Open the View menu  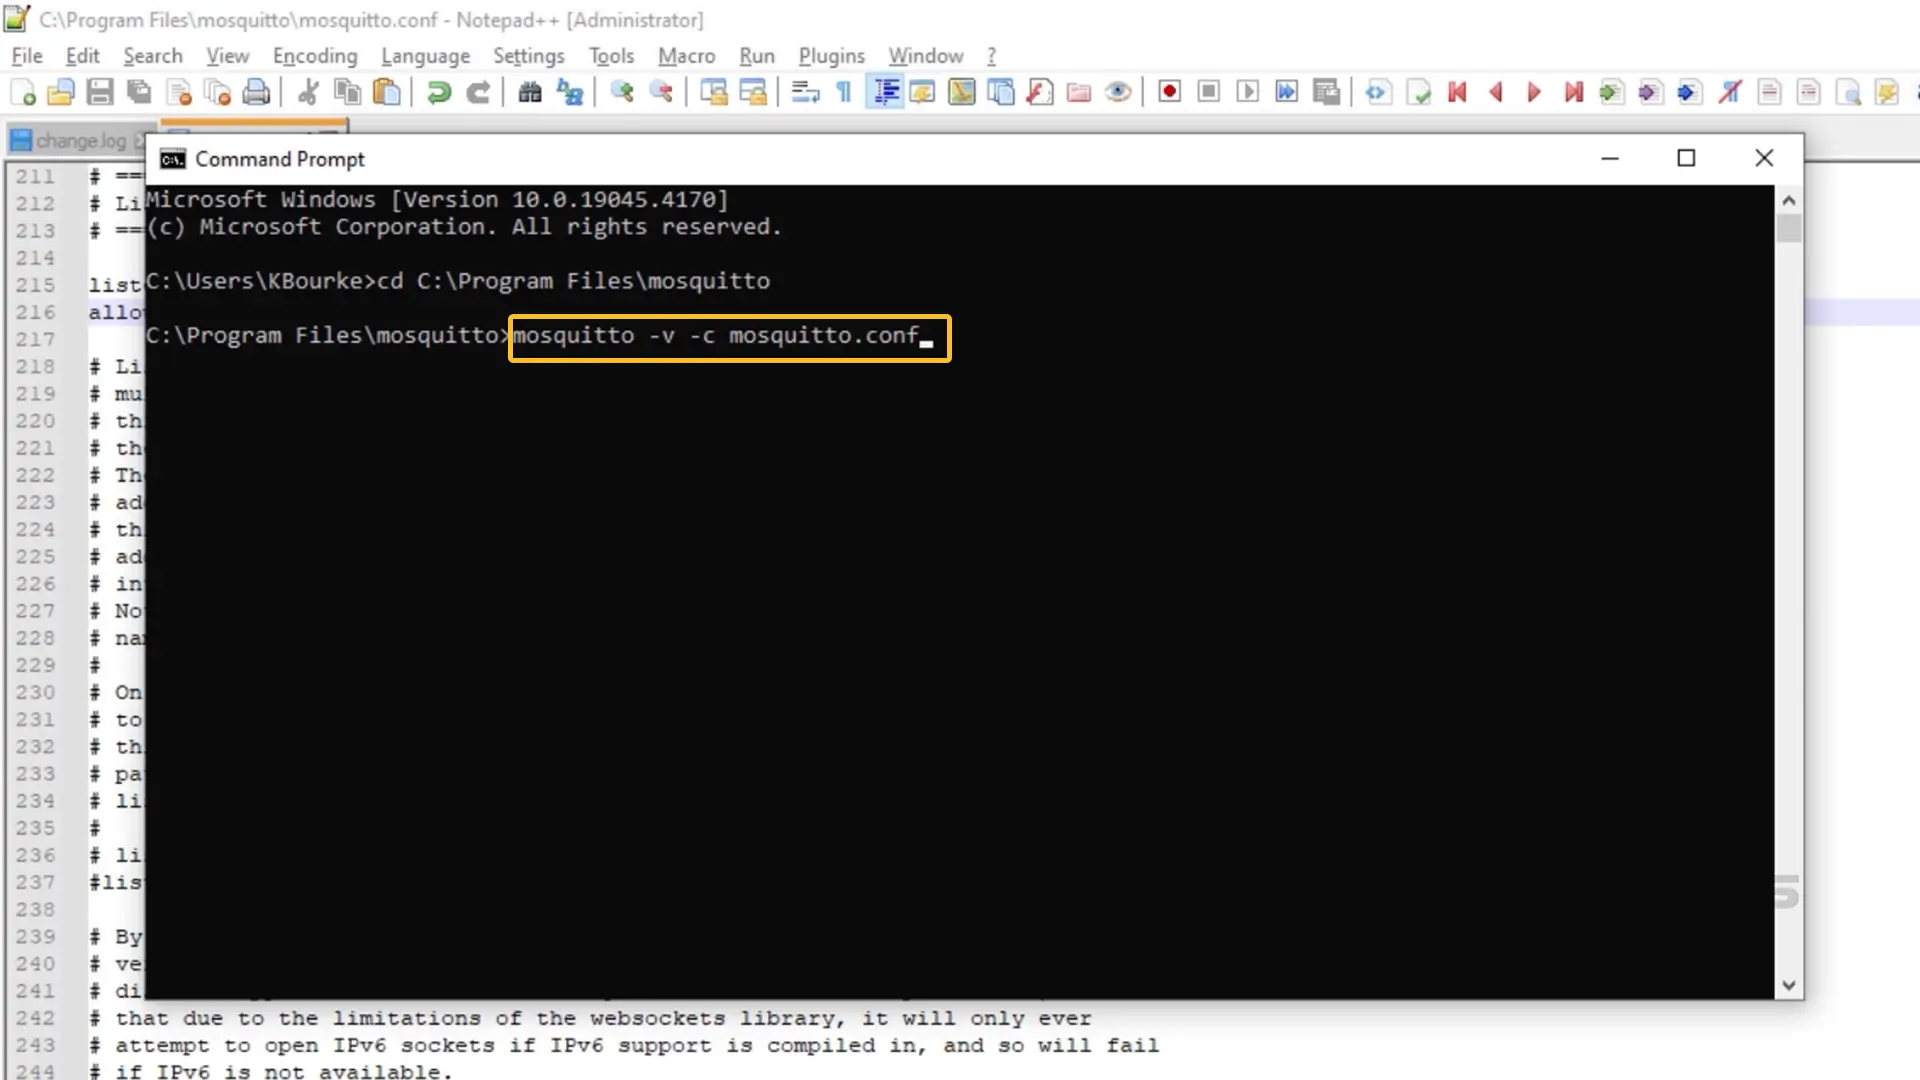228,56
